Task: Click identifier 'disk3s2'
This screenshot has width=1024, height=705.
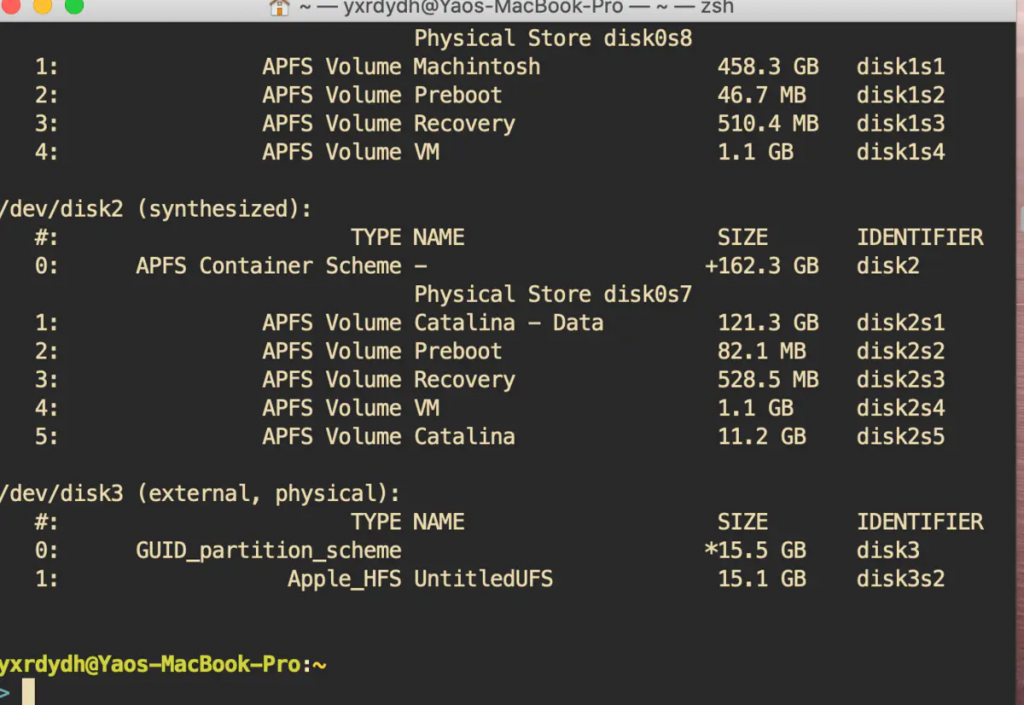Action: click(x=901, y=579)
